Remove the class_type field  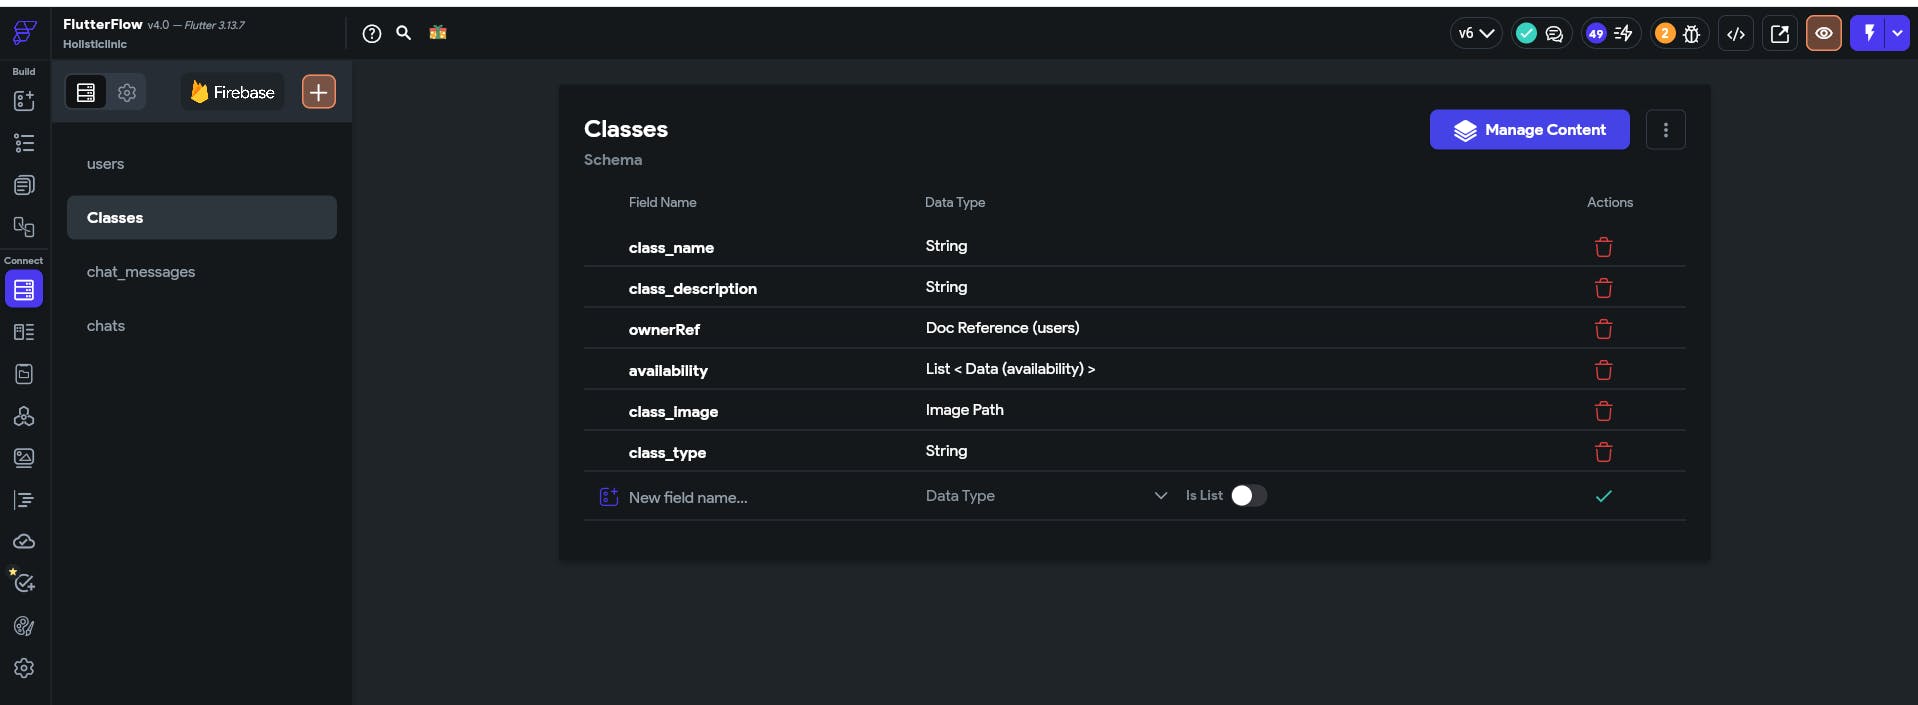(1603, 452)
